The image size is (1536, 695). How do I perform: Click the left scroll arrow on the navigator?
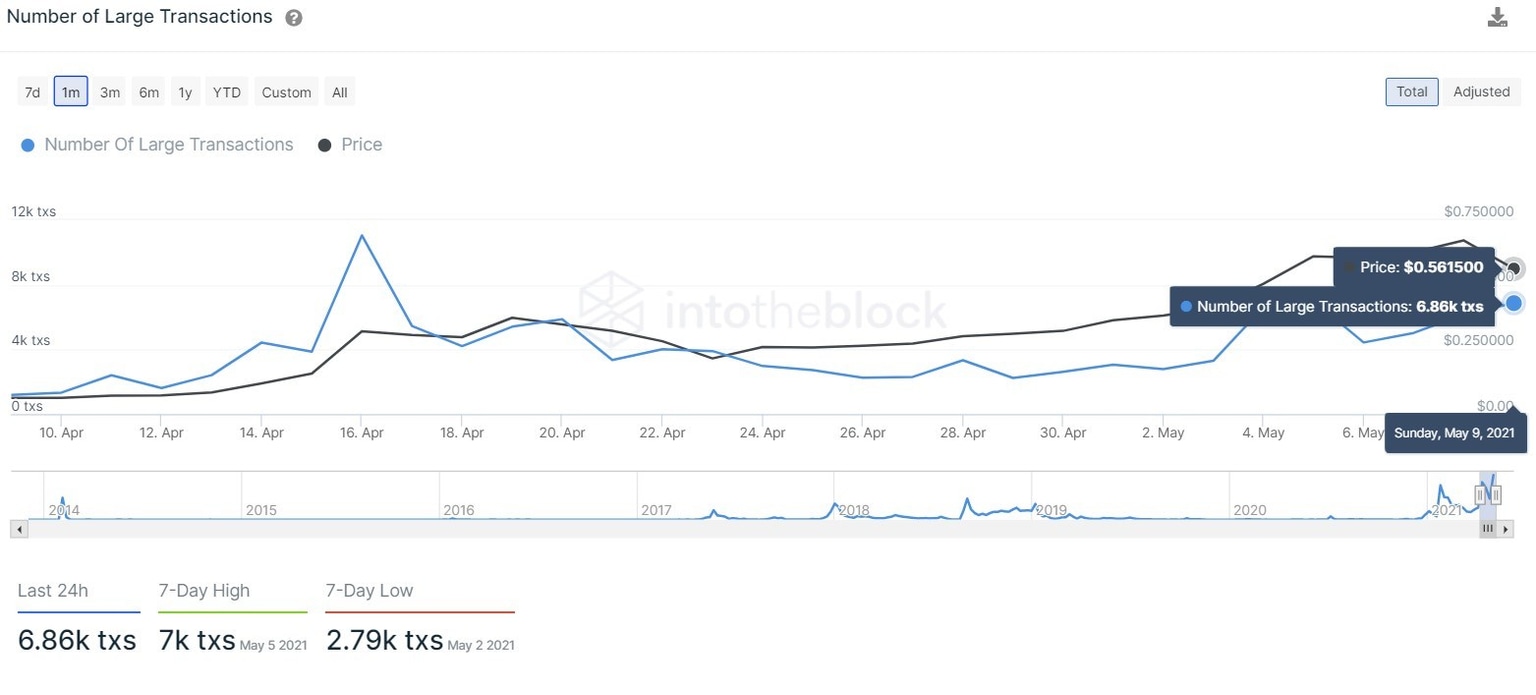pyautogui.click(x=18, y=528)
